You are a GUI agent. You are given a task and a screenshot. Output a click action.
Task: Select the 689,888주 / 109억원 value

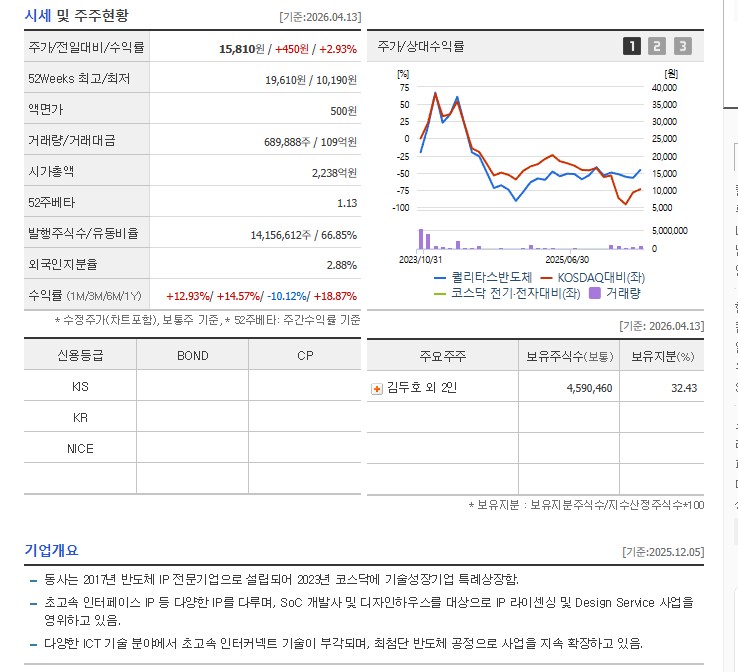tap(310, 142)
